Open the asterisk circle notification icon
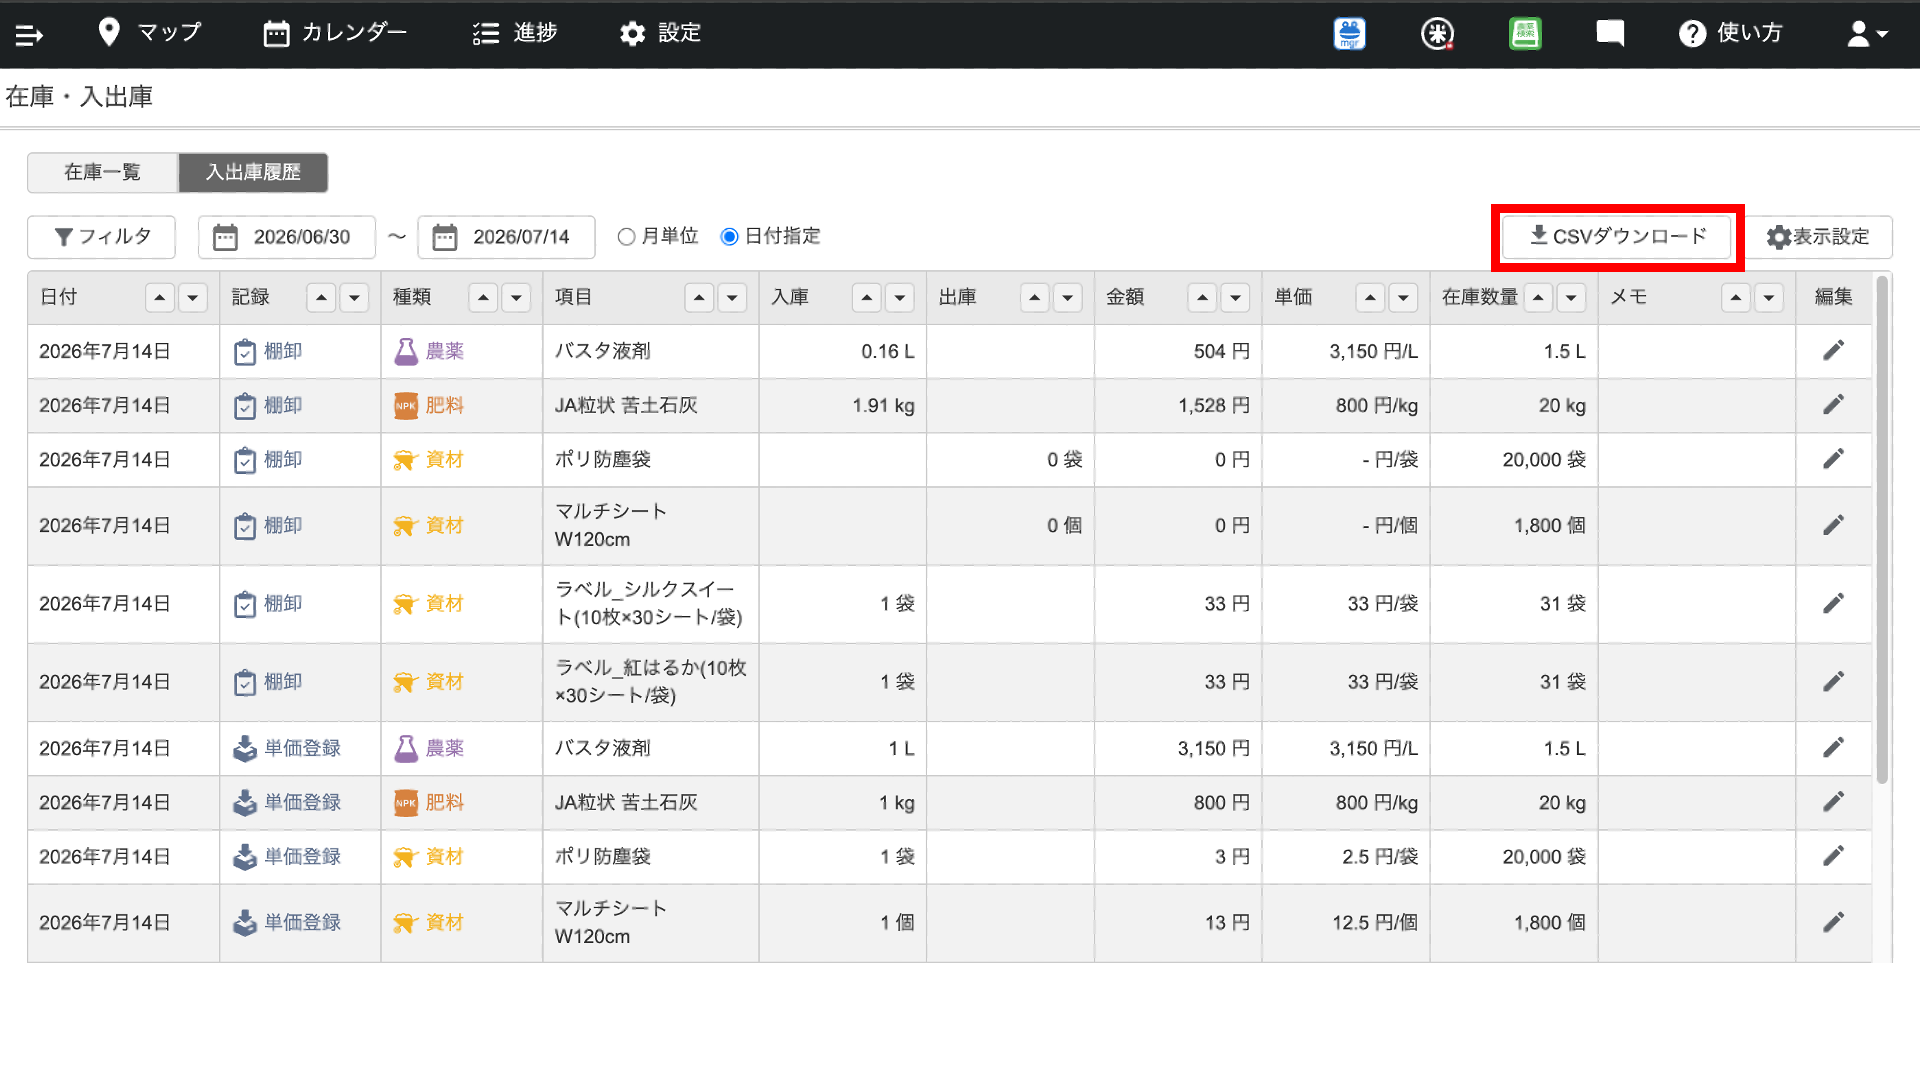1920x1080 pixels. tap(1437, 34)
